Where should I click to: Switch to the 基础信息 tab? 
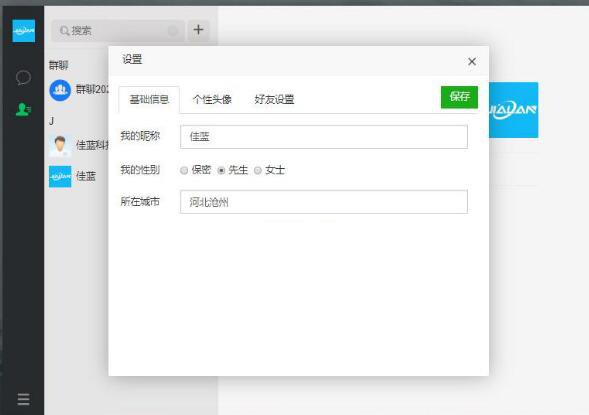point(149,100)
